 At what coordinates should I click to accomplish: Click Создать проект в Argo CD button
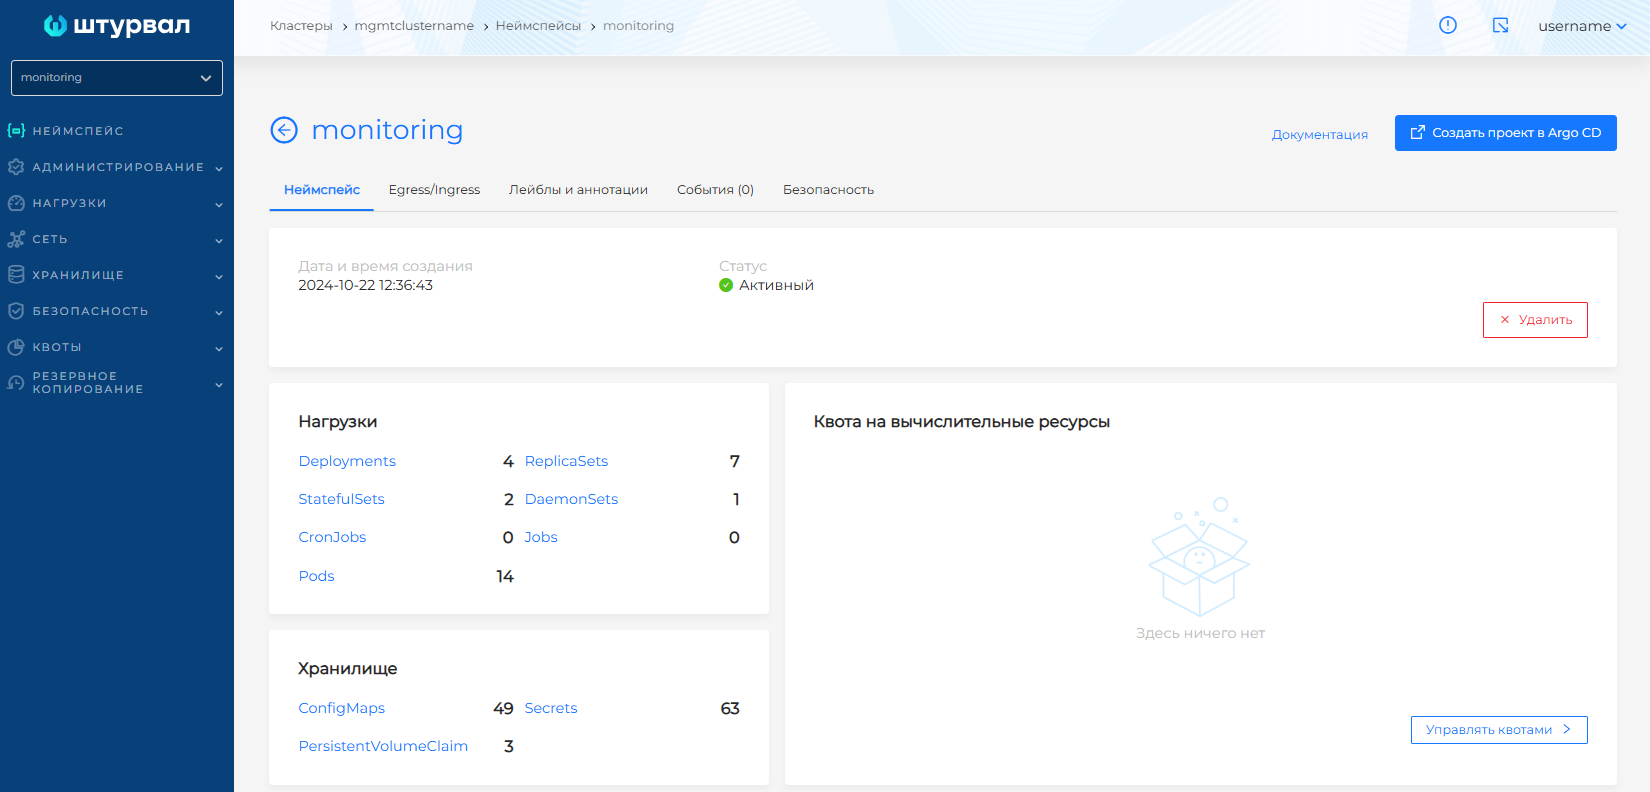pos(1505,133)
